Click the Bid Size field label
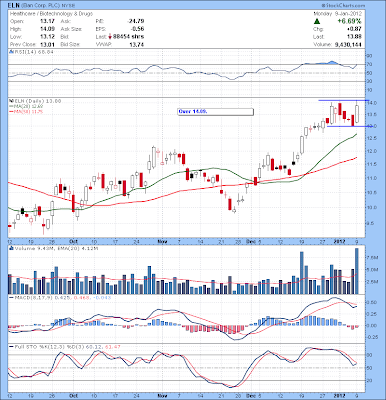Image resolution: width=386 pixels, height=400 pixels. point(70,44)
